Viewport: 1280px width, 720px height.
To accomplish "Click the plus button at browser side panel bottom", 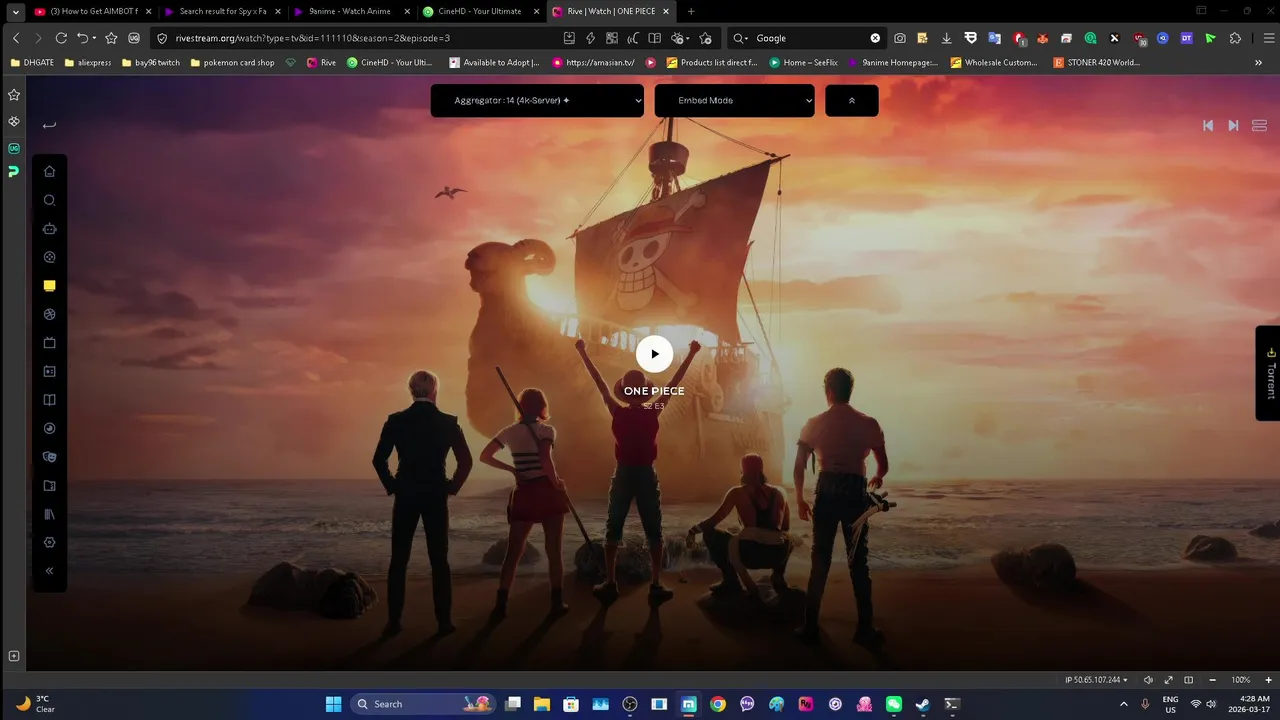I will [x=14, y=656].
